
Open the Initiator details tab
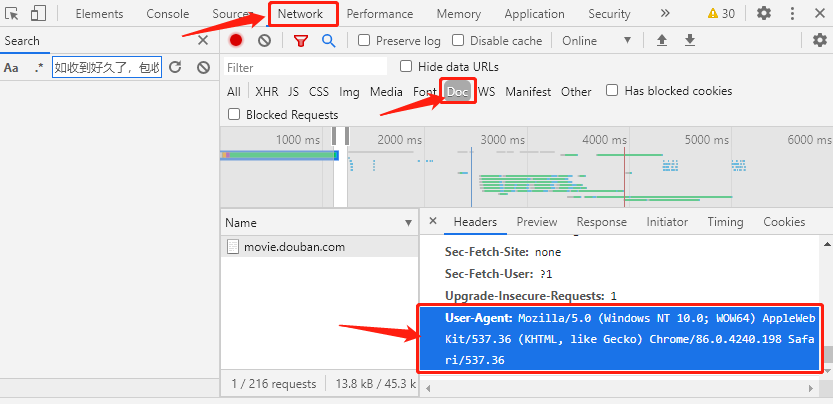[667, 222]
